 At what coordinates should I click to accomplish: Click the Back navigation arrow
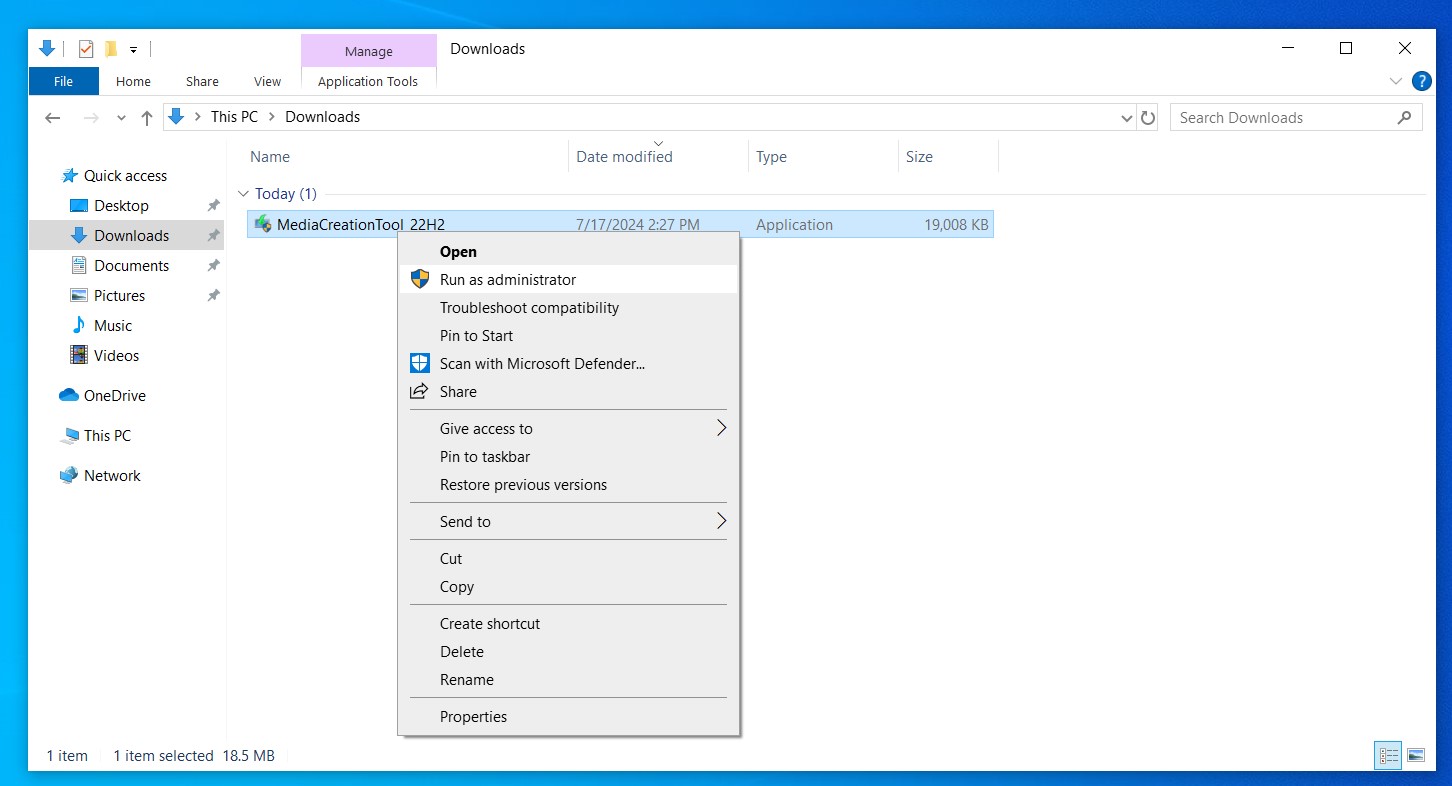click(53, 117)
